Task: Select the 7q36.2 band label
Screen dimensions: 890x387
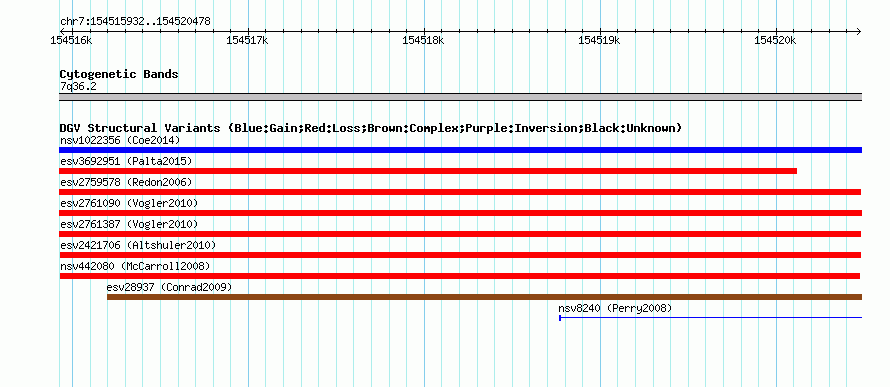Action: [78, 86]
